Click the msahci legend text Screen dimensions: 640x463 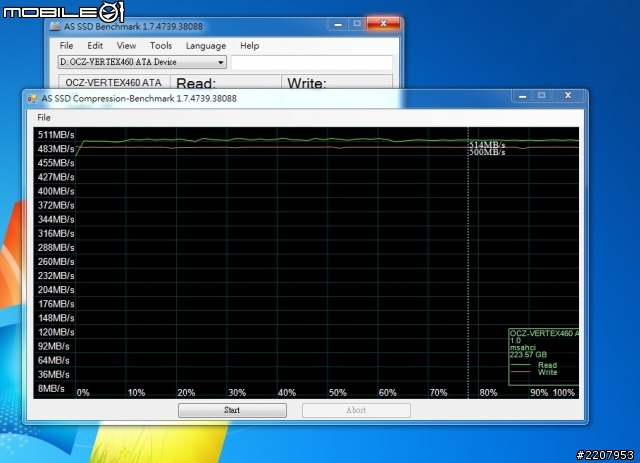tap(522, 347)
